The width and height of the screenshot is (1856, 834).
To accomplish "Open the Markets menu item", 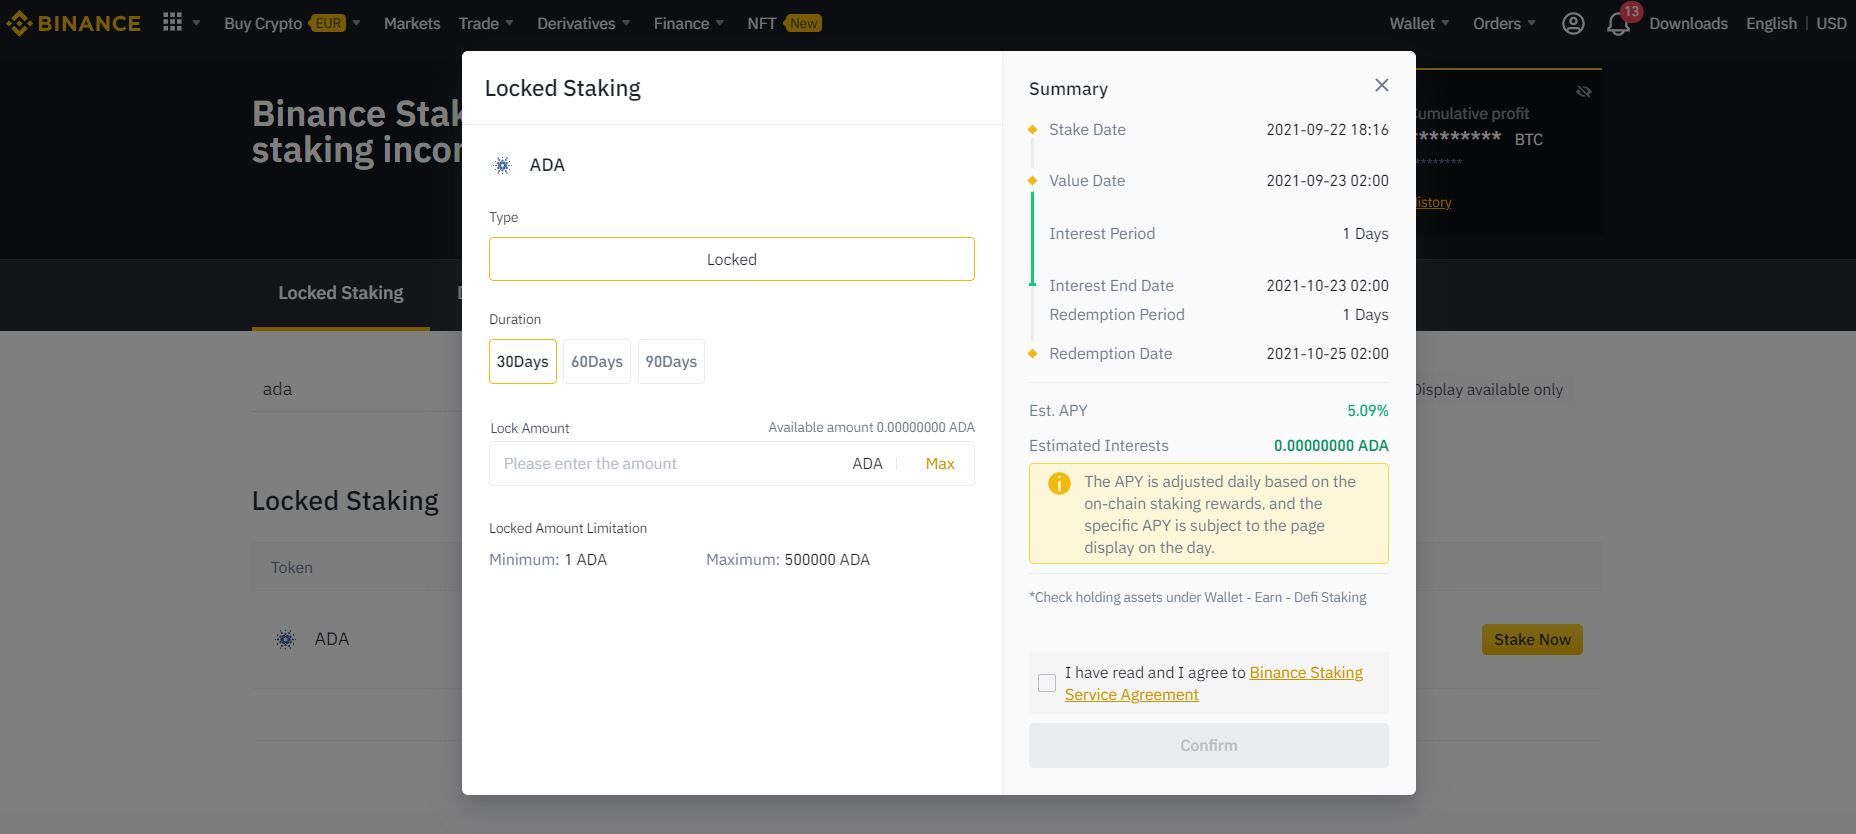I will [x=411, y=23].
